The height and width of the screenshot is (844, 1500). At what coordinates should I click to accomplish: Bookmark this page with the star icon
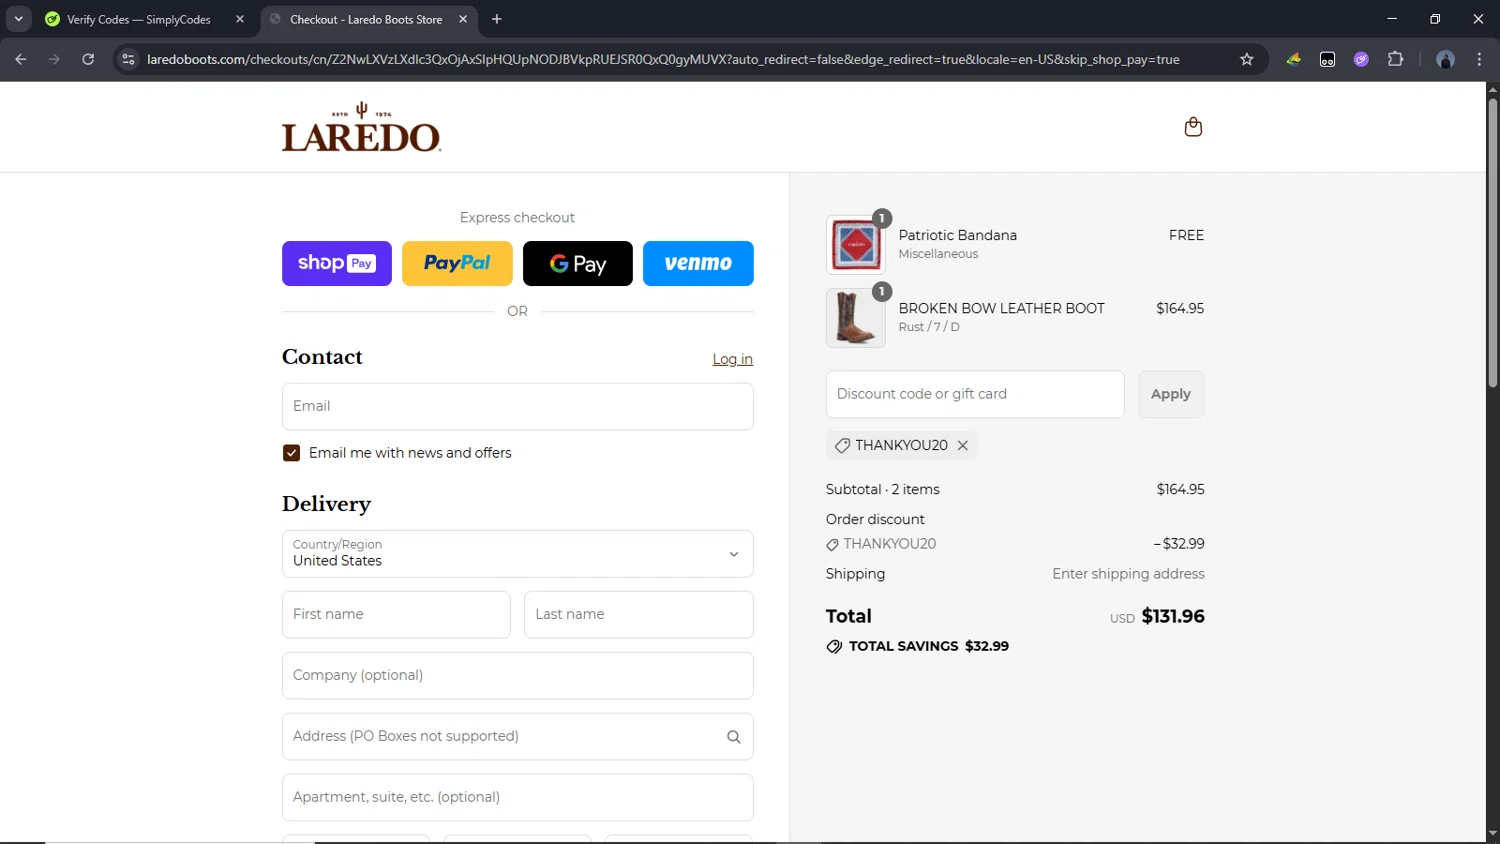(x=1246, y=59)
